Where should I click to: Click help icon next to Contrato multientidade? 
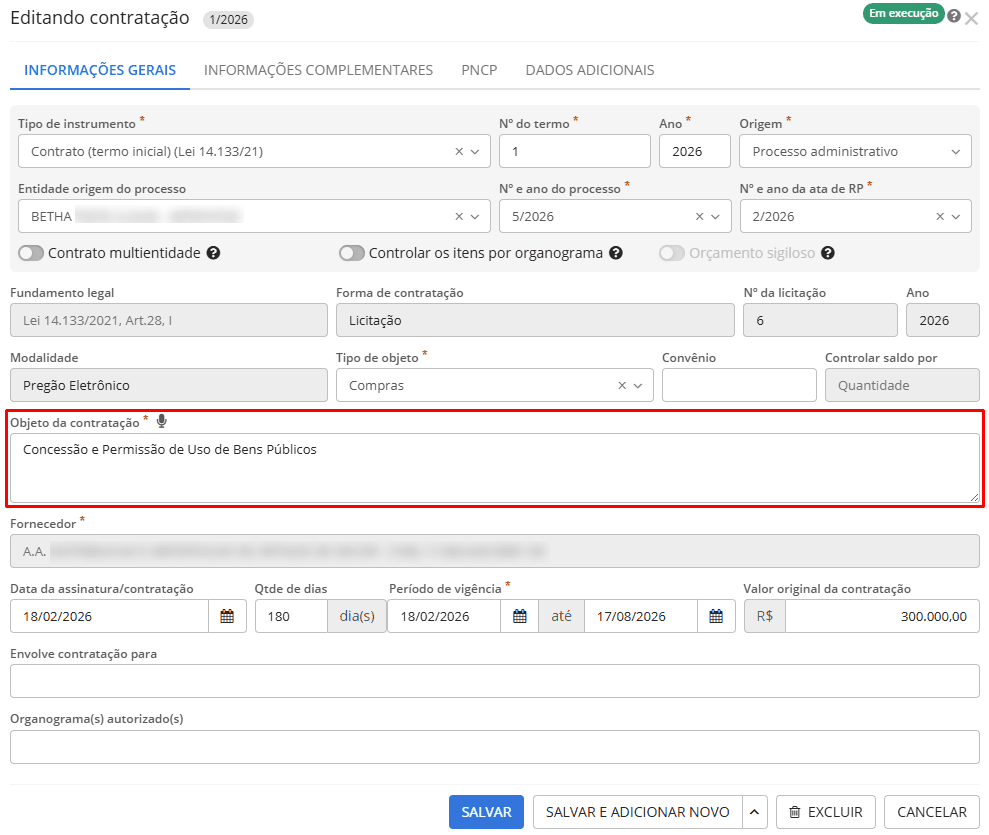tap(213, 254)
